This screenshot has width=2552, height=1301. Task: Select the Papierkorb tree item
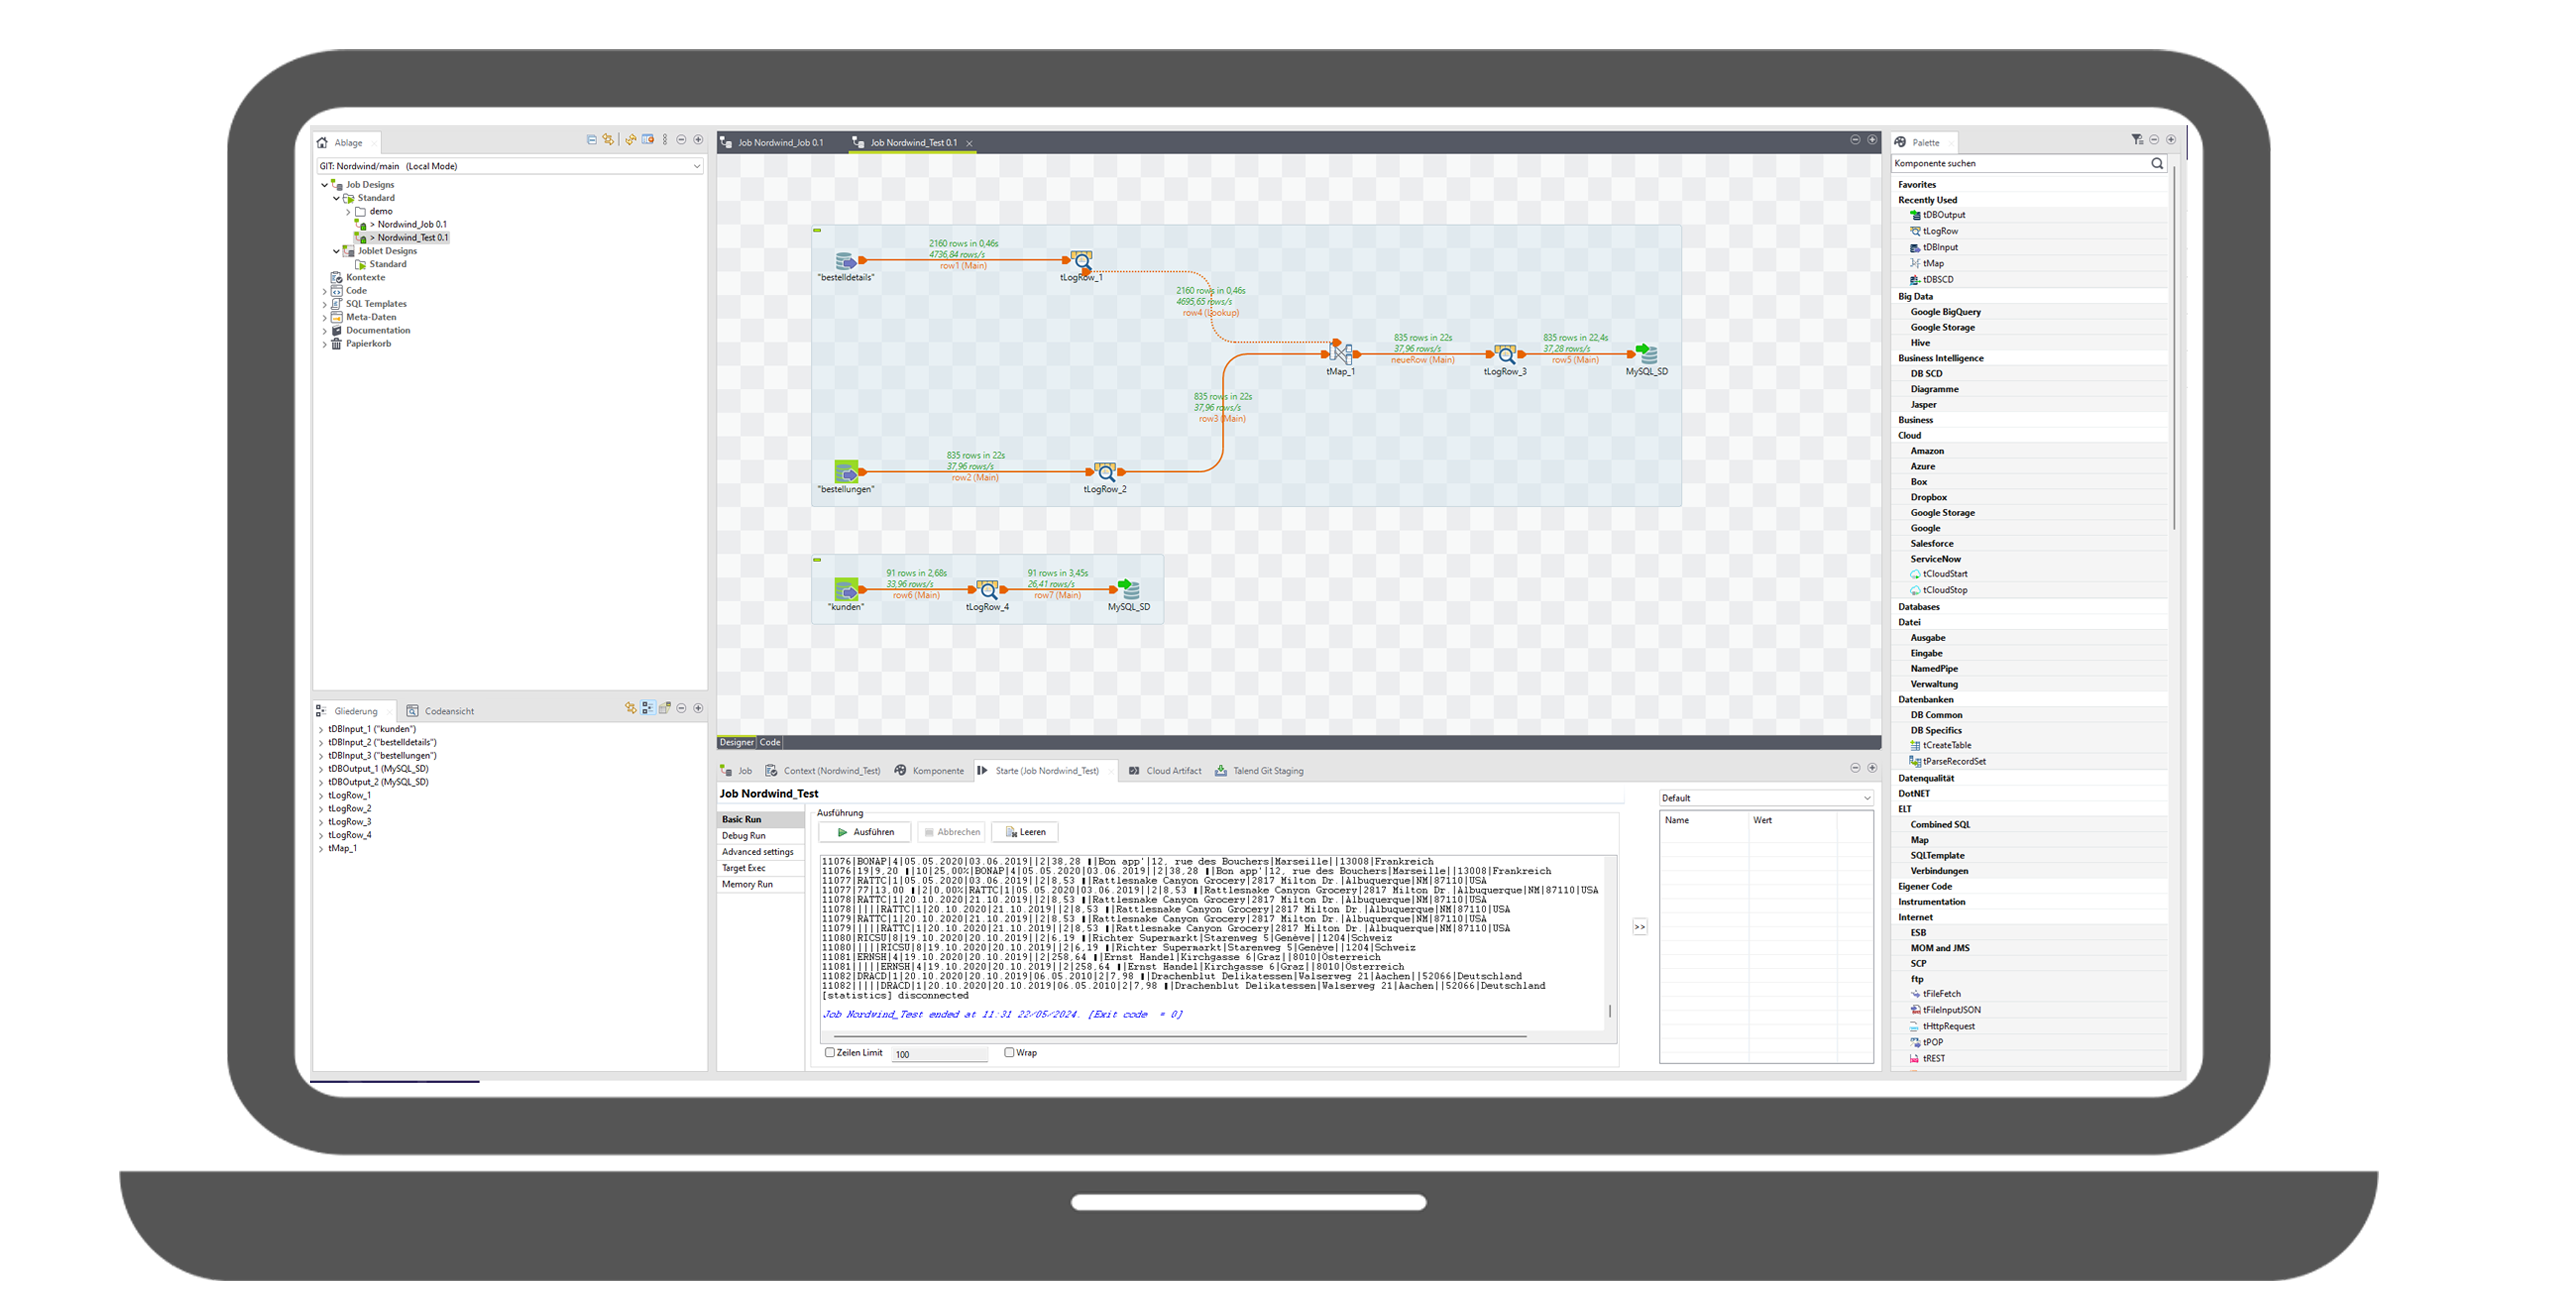click(368, 344)
